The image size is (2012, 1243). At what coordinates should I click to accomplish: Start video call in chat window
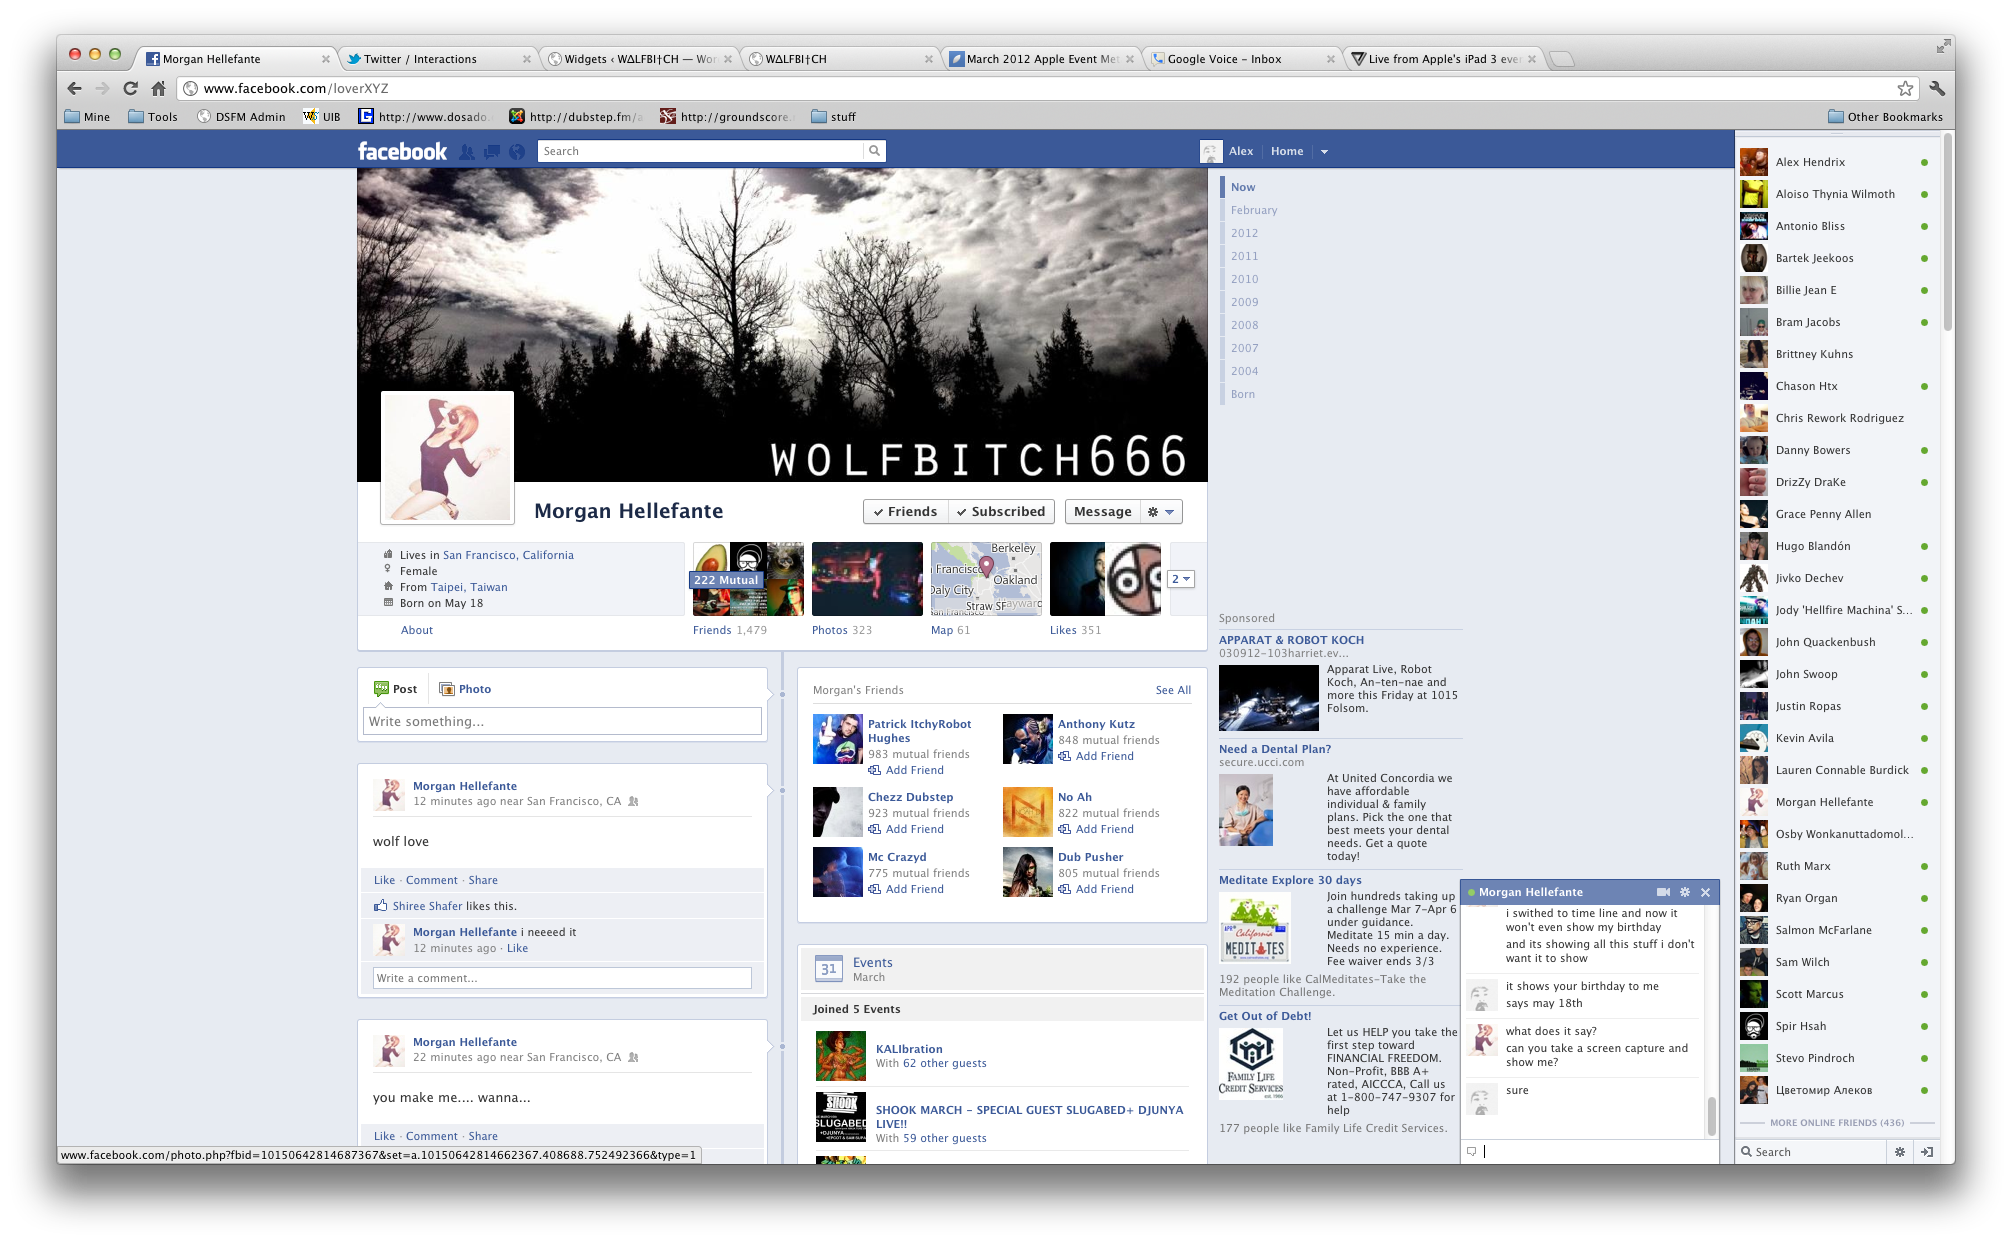(x=1663, y=892)
